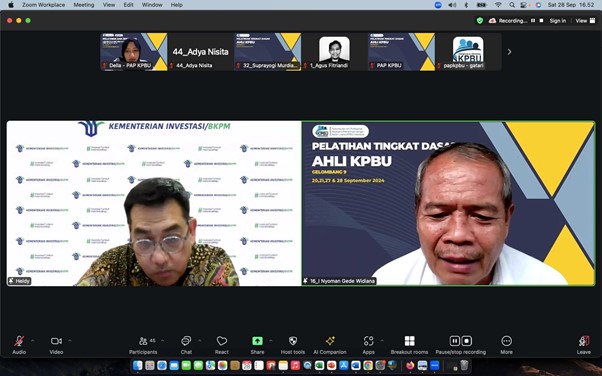The height and width of the screenshot is (376, 602).
Task: Expand the Video options arrow
Action: [69, 340]
